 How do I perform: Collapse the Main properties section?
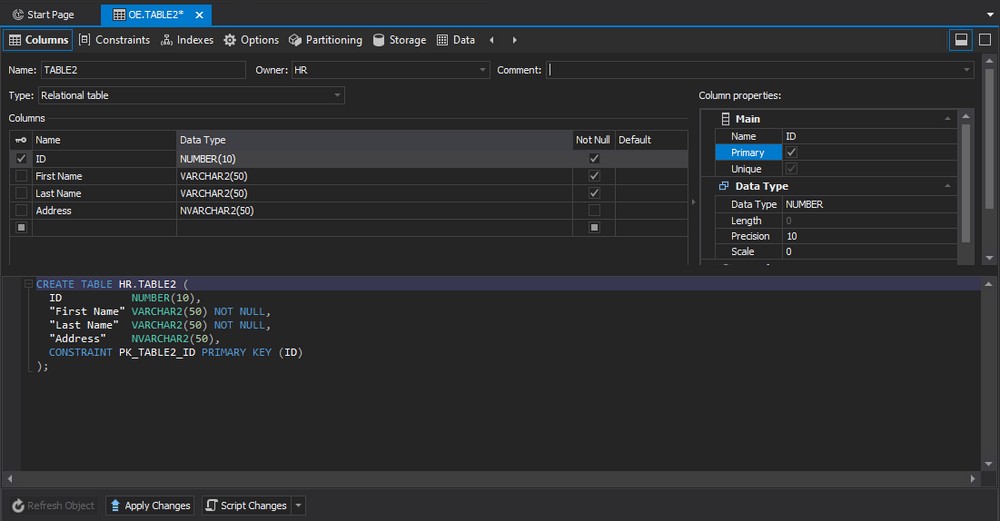(x=947, y=119)
